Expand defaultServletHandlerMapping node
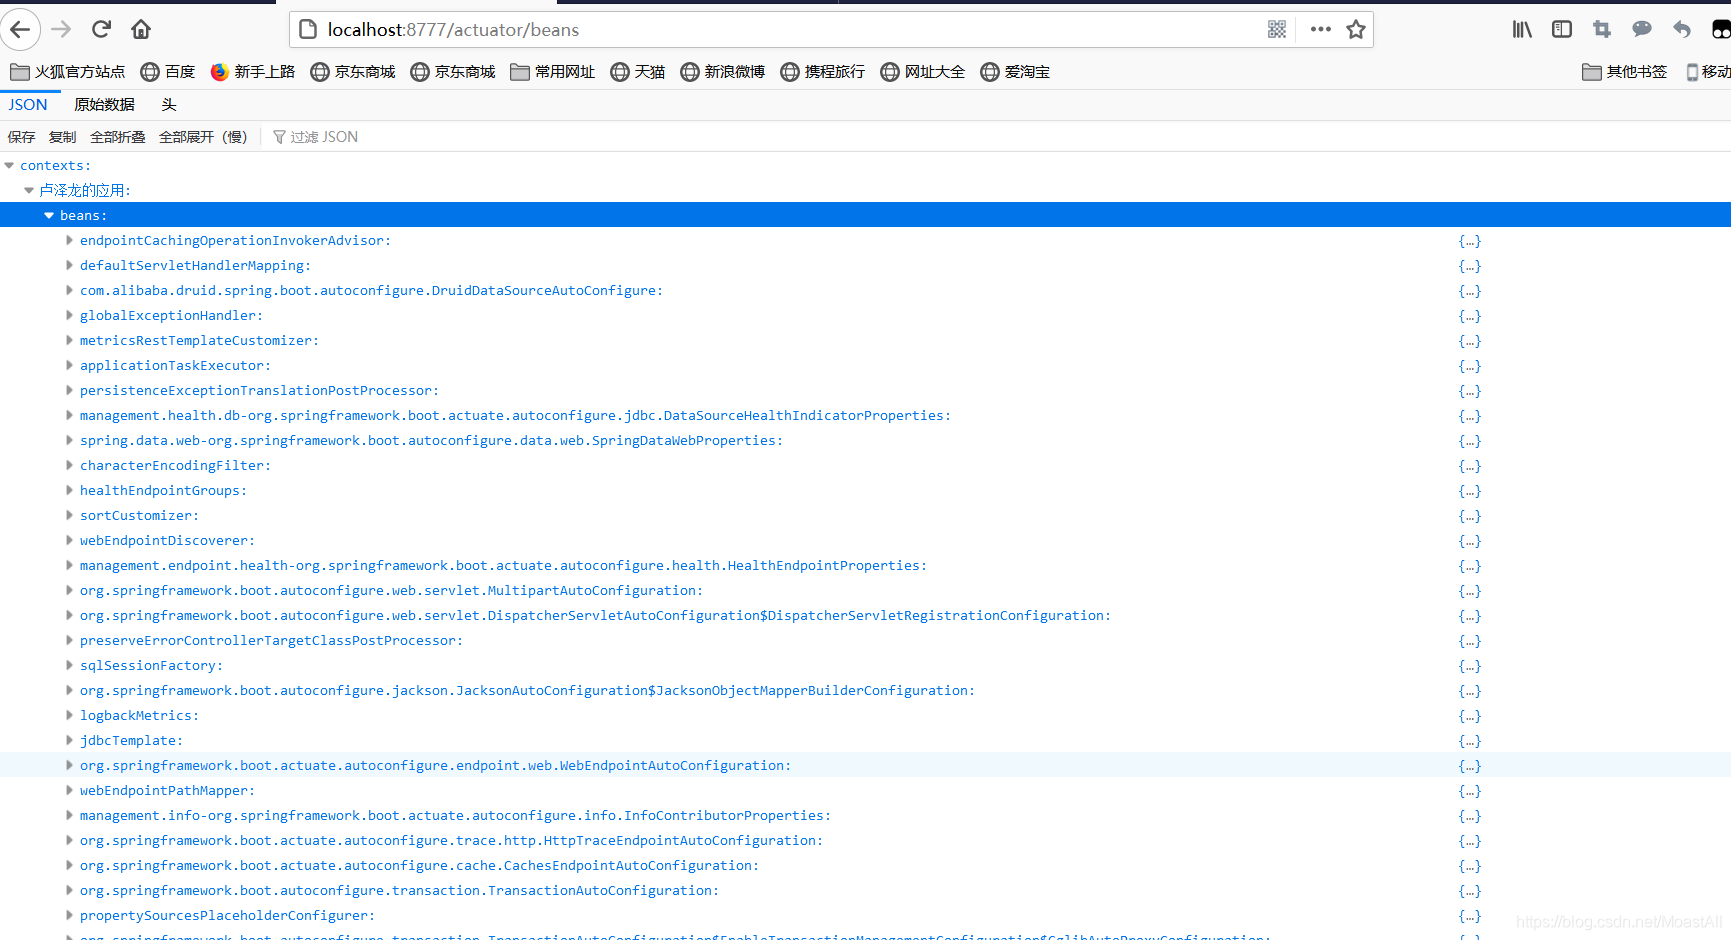Screen dimensions: 1731x940 point(69,265)
